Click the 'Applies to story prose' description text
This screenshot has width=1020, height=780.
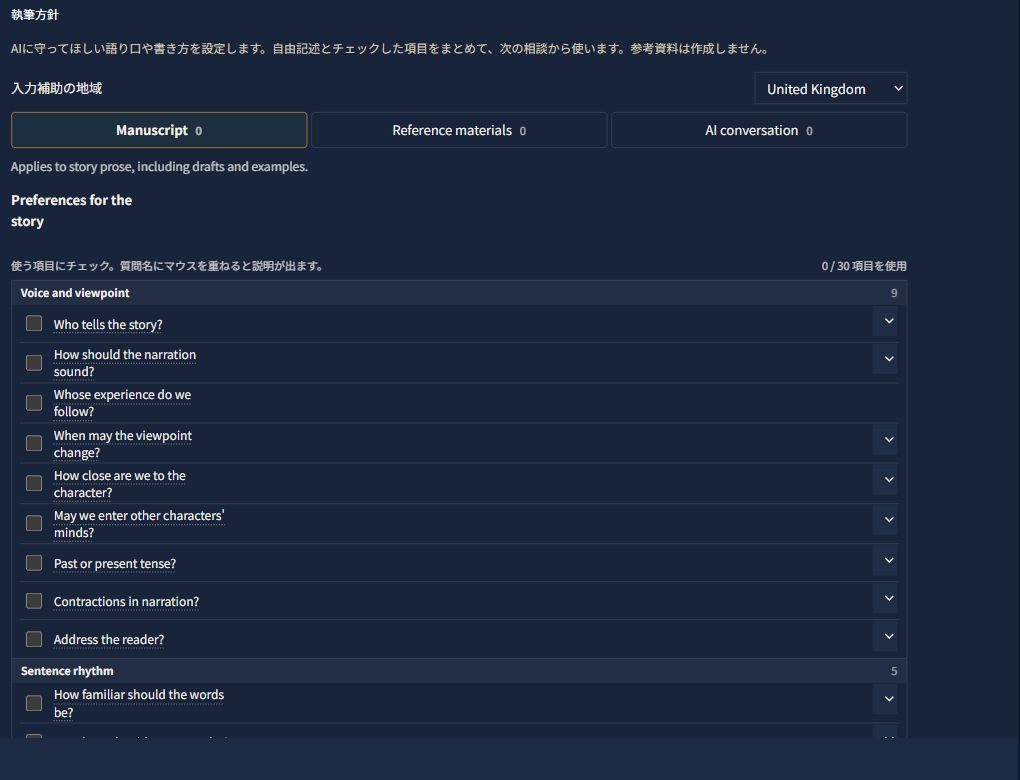159,167
